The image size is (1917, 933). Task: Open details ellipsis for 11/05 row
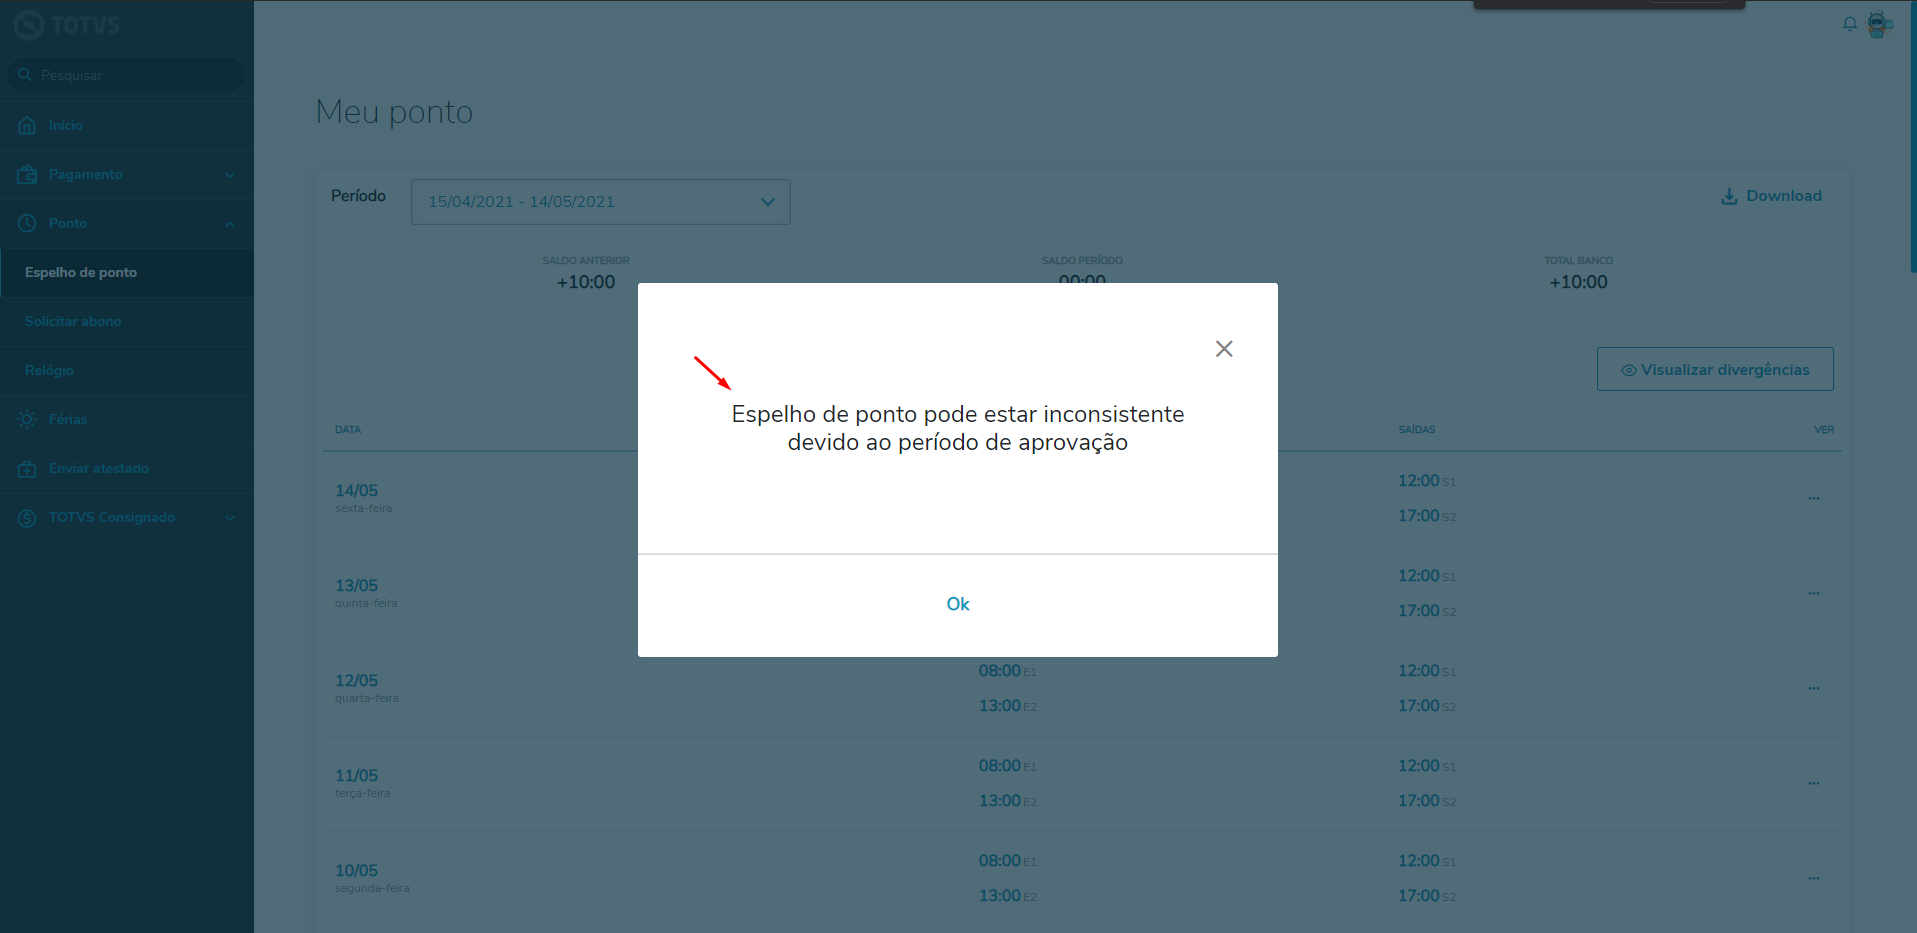(1814, 783)
